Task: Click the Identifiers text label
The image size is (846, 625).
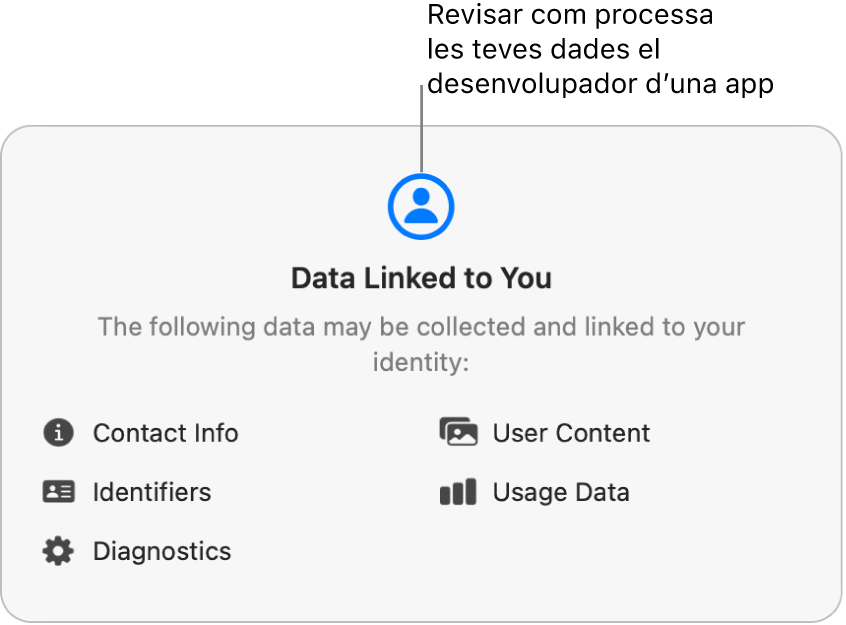Action: pyautogui.click(x=152, y=492)
